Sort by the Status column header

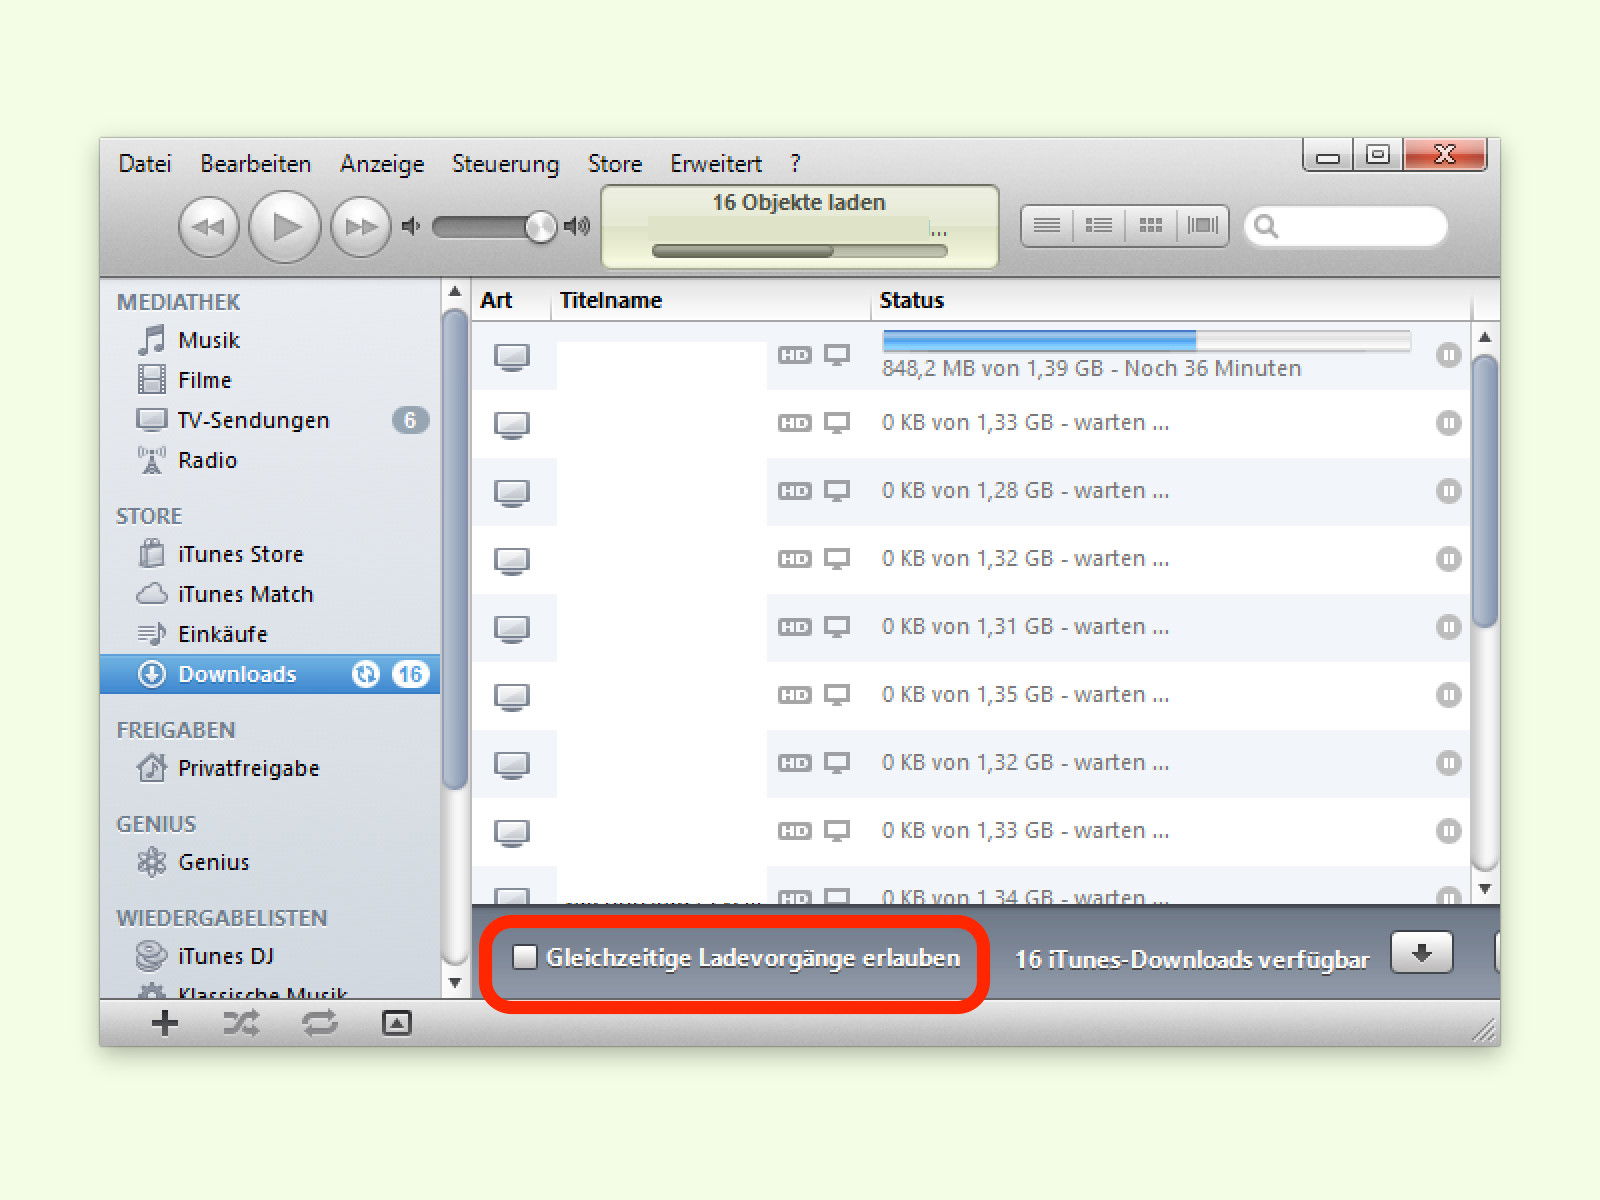click(1171, 300)
